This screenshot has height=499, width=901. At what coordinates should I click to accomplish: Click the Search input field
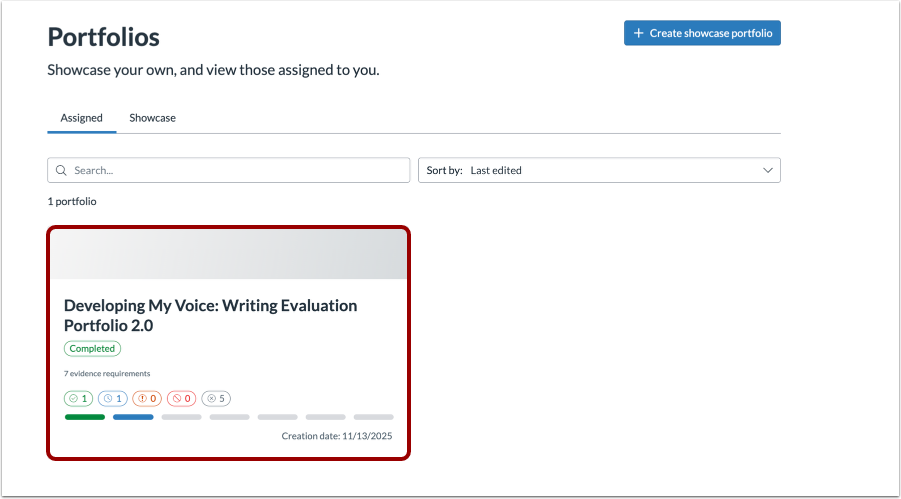[229, 170]
